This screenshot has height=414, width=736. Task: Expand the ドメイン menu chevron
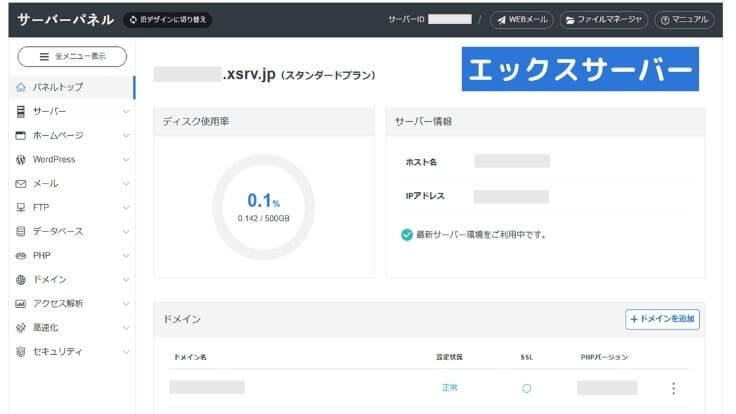click(x=126, y=280)
